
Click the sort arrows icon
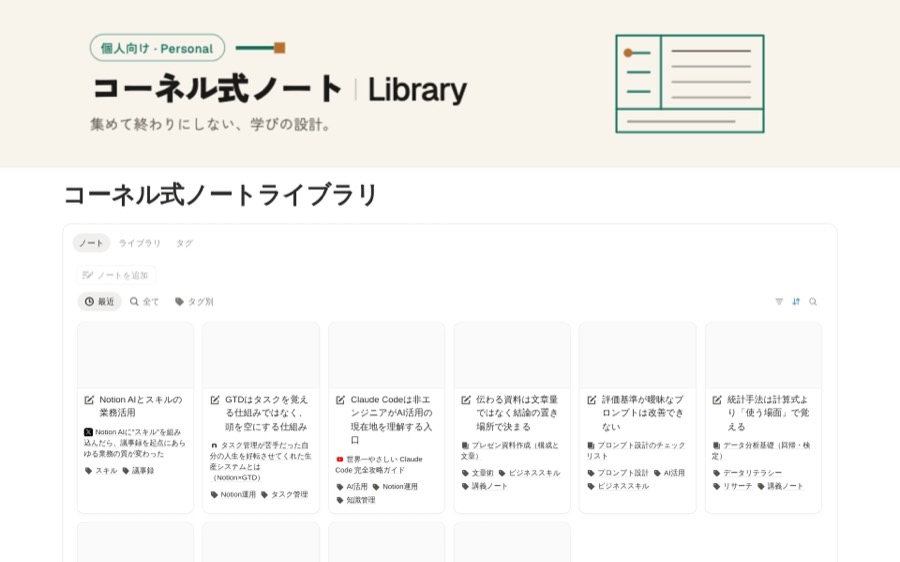pyautogui.click(x=796, y=301)
